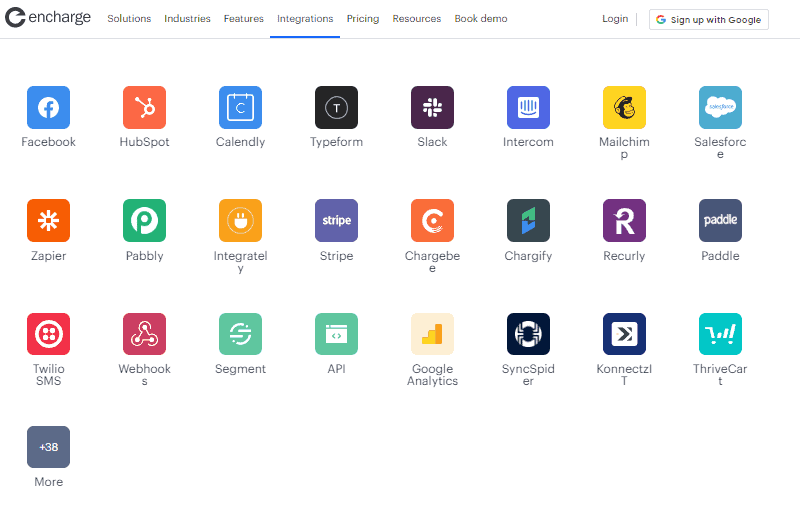Click the 'Slack' label text
The image size is (800, 507).
pyautogui.click(x=432, y=142)
